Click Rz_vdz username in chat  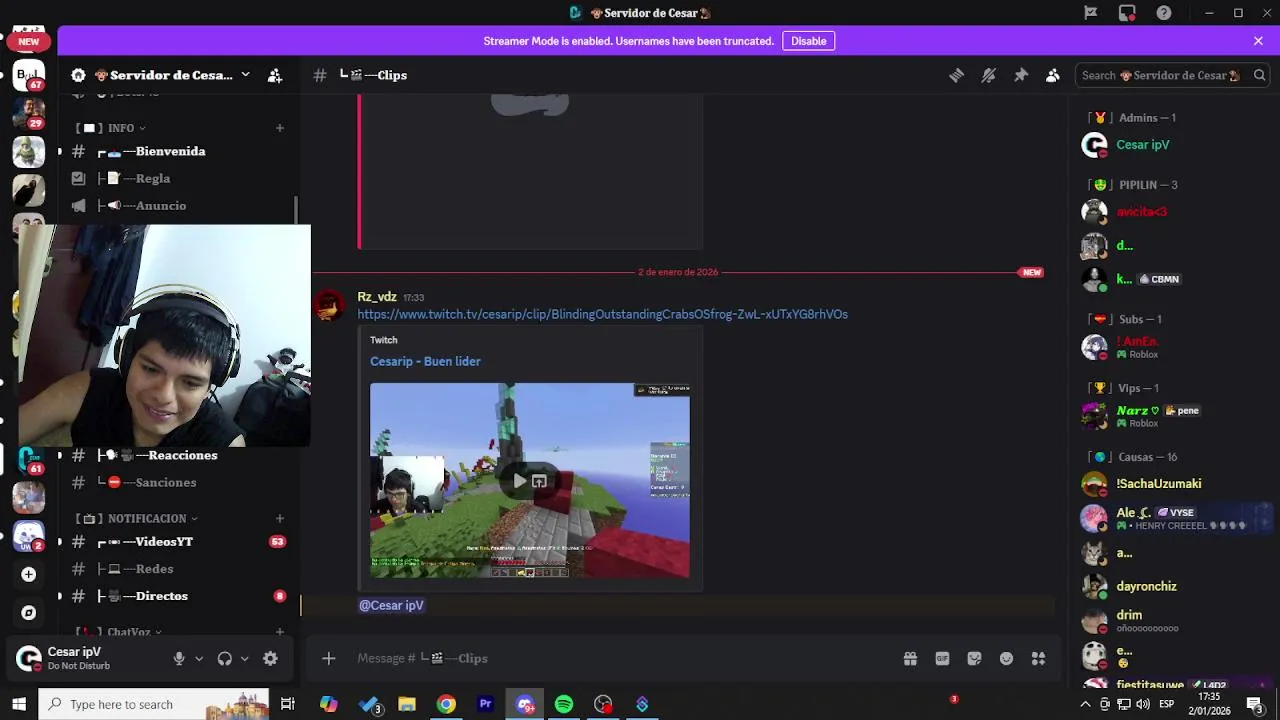pyautogui.click(x=377, y=297)
